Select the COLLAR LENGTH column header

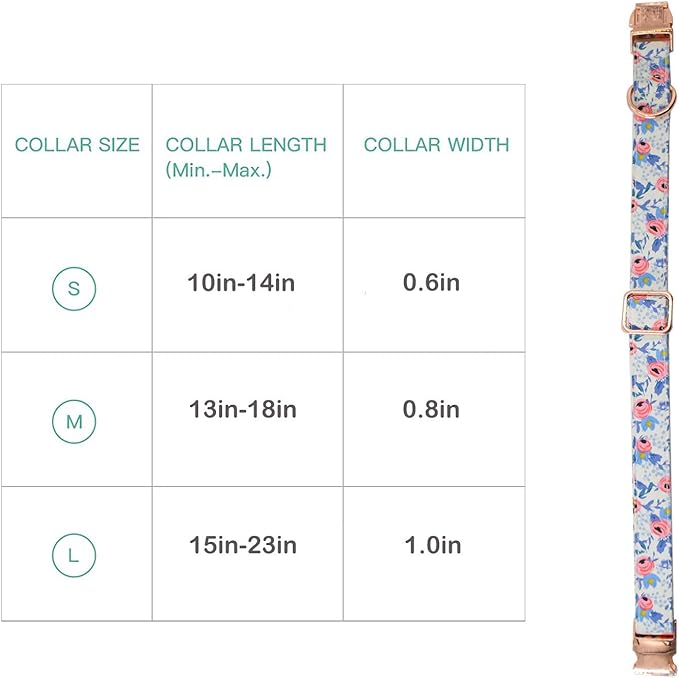click(246, 145)
